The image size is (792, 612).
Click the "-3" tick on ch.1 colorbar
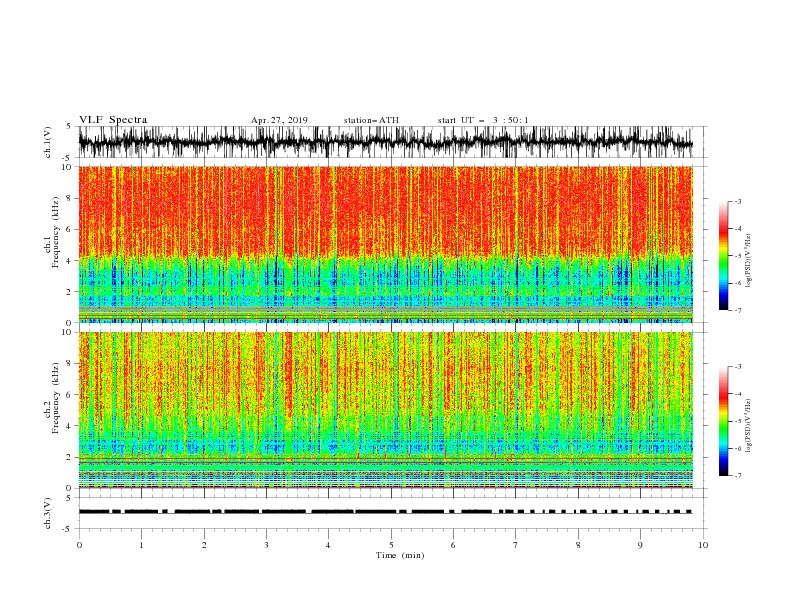(738, 201)
